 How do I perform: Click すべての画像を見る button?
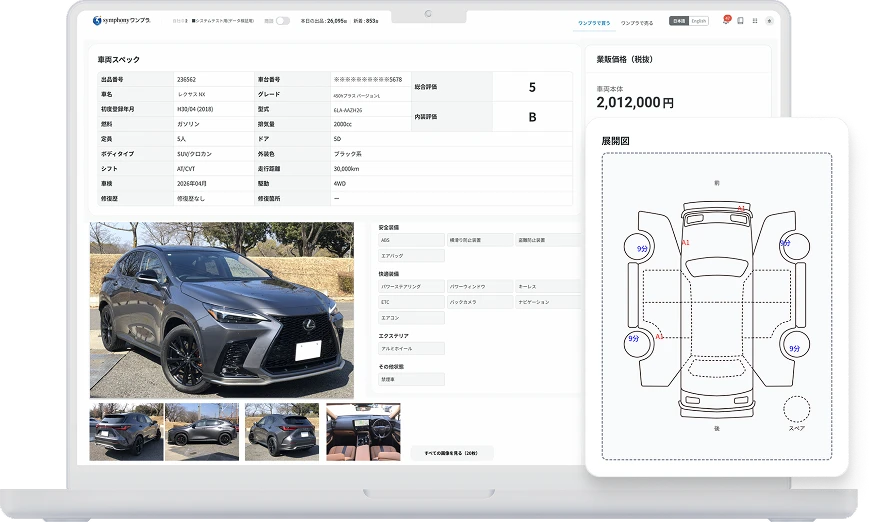point(452,453)
